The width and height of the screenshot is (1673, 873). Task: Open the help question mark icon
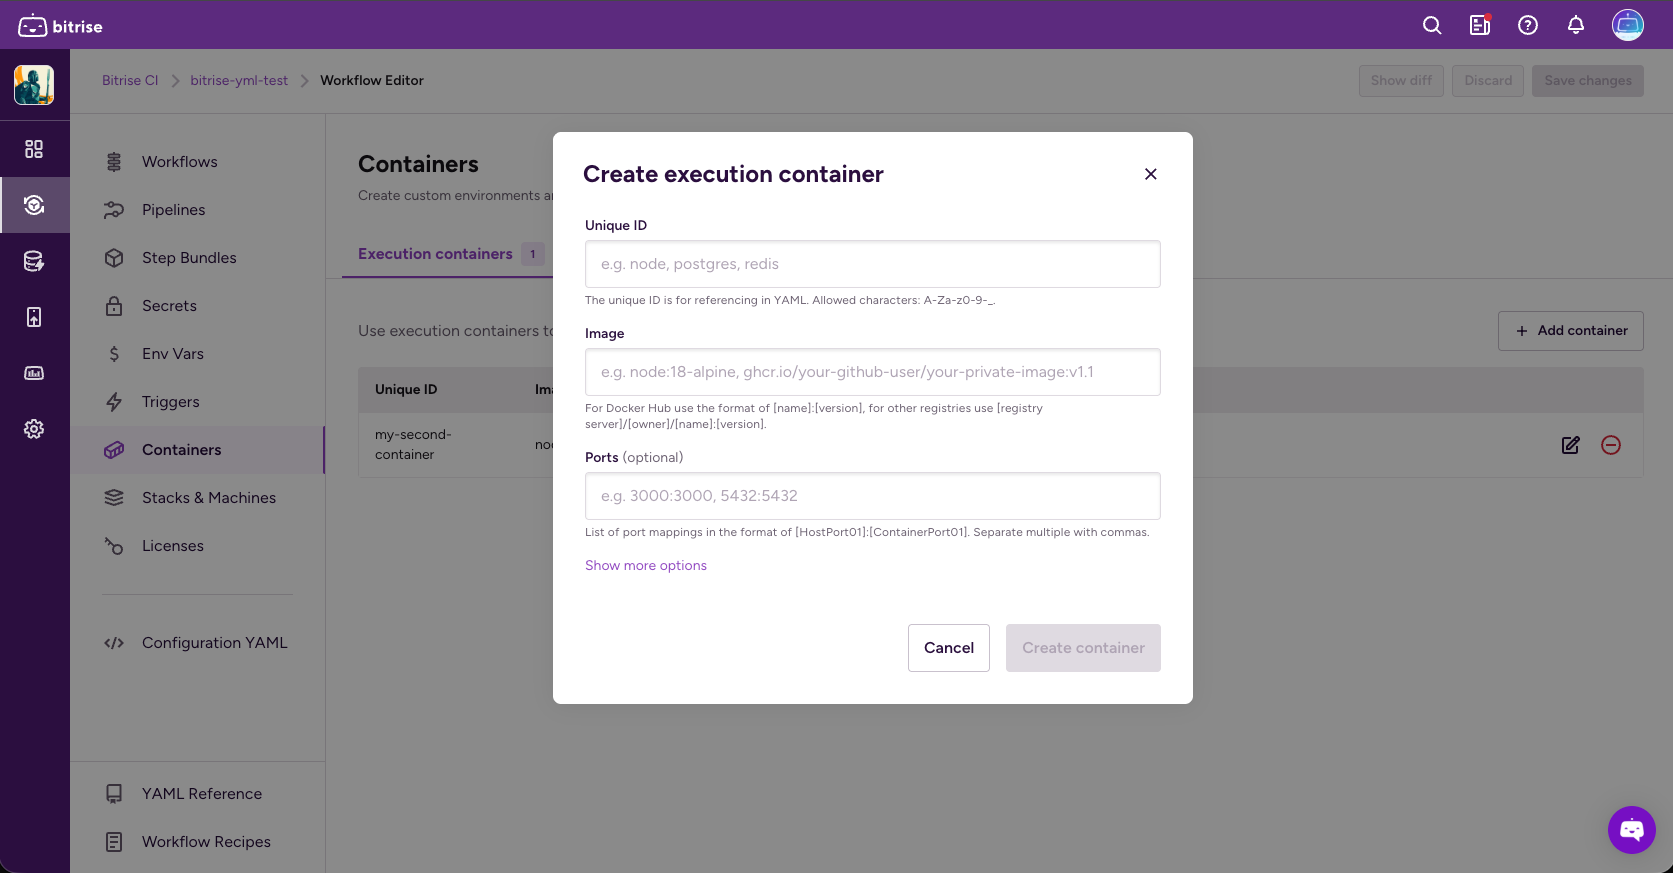point(1528,26)
